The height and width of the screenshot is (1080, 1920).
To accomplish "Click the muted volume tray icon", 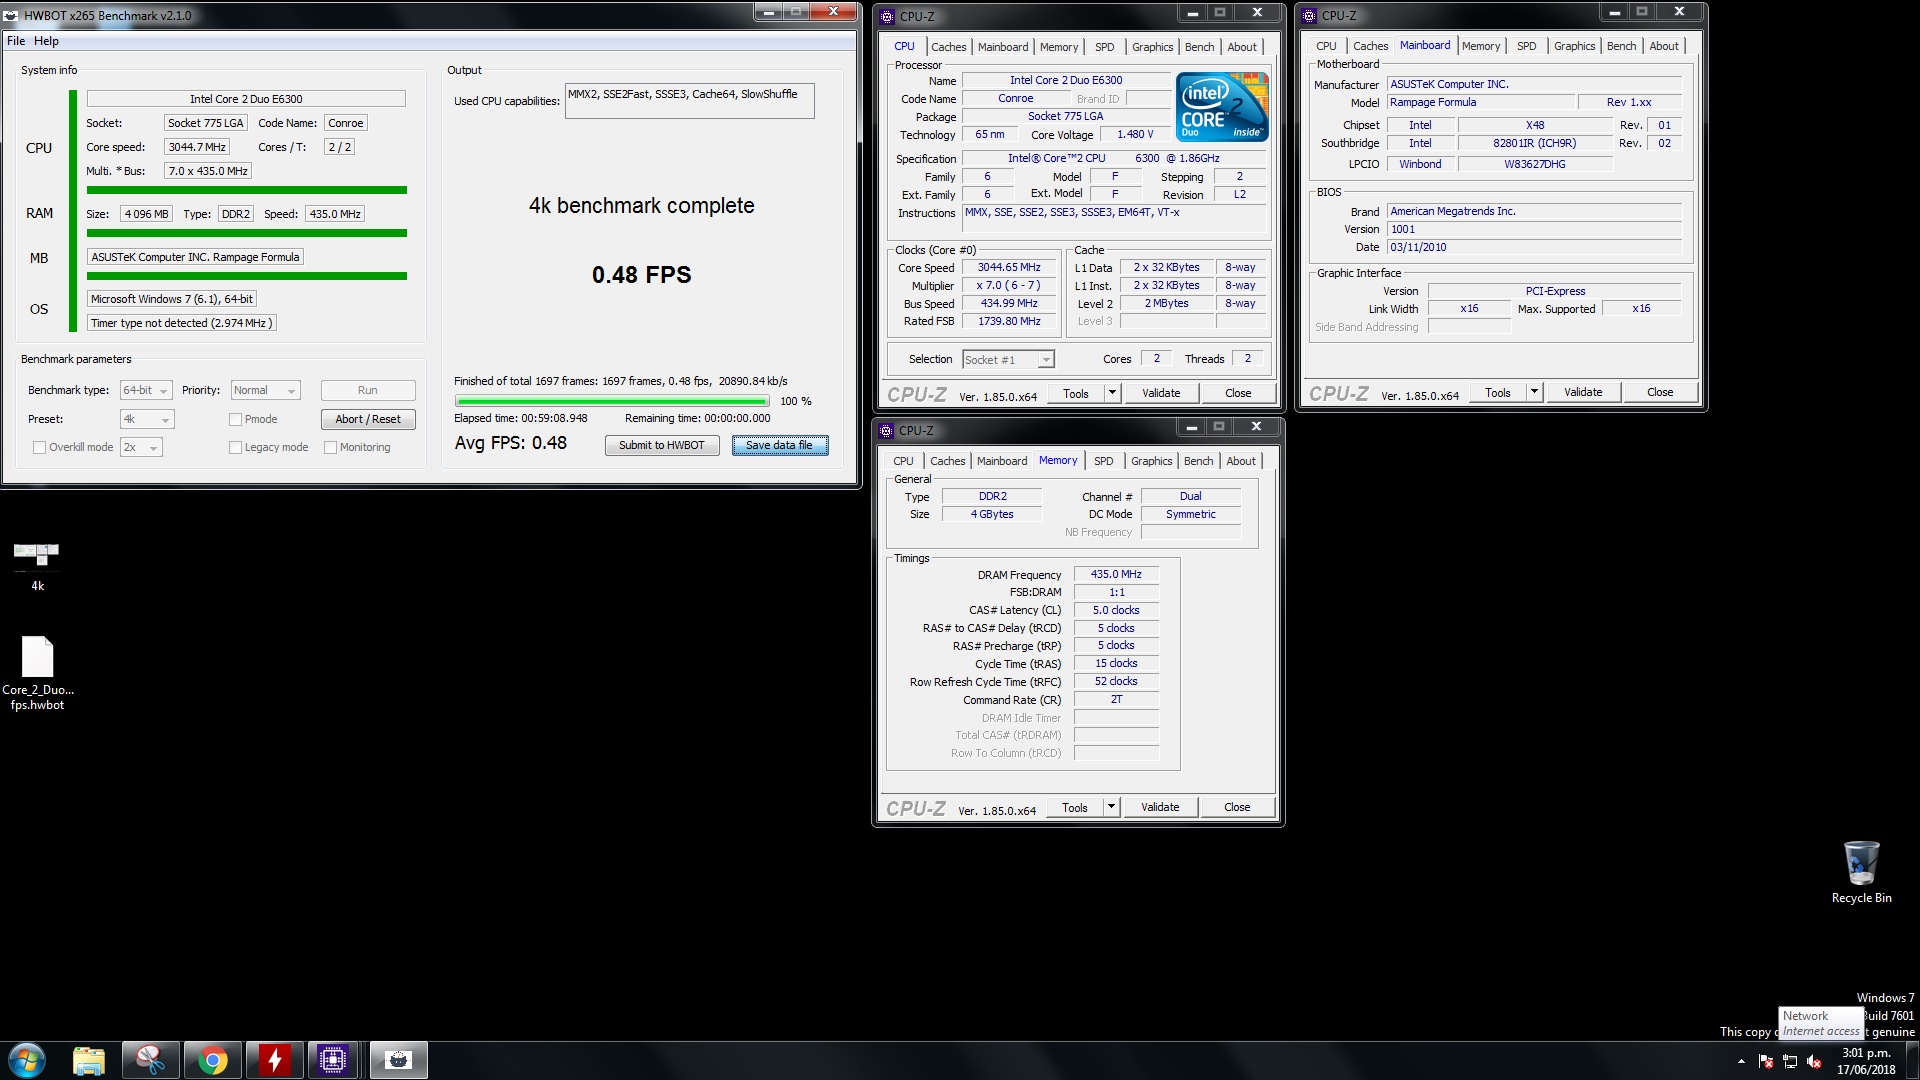I will 1814,1061.
